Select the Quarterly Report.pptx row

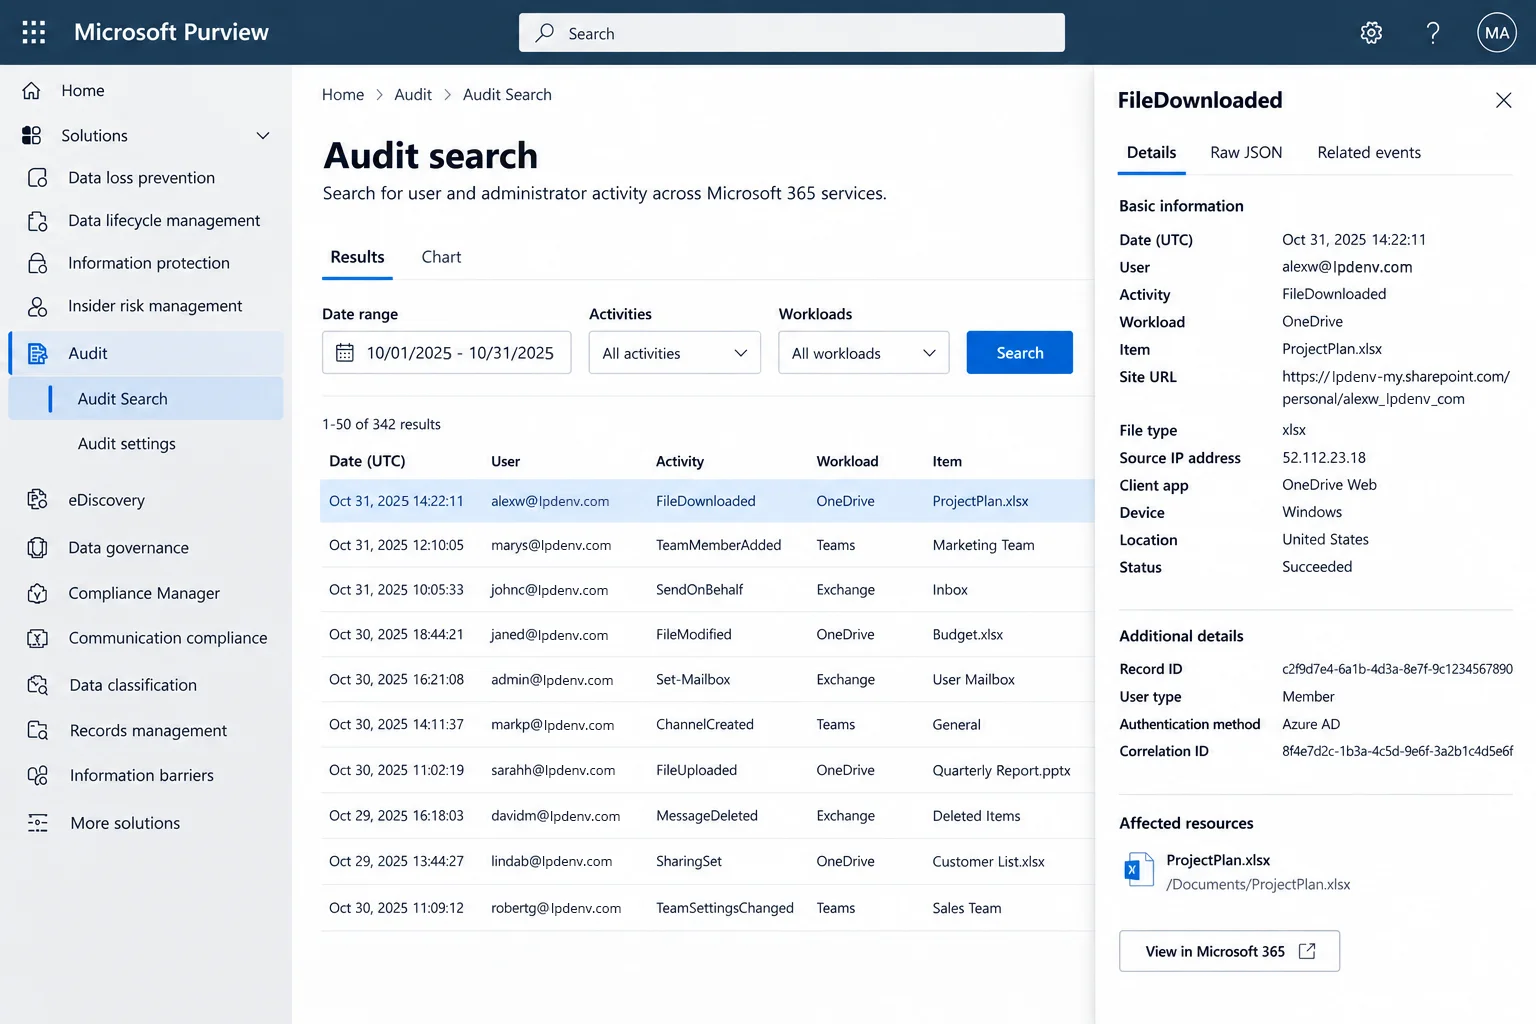(x=707, y=770)
